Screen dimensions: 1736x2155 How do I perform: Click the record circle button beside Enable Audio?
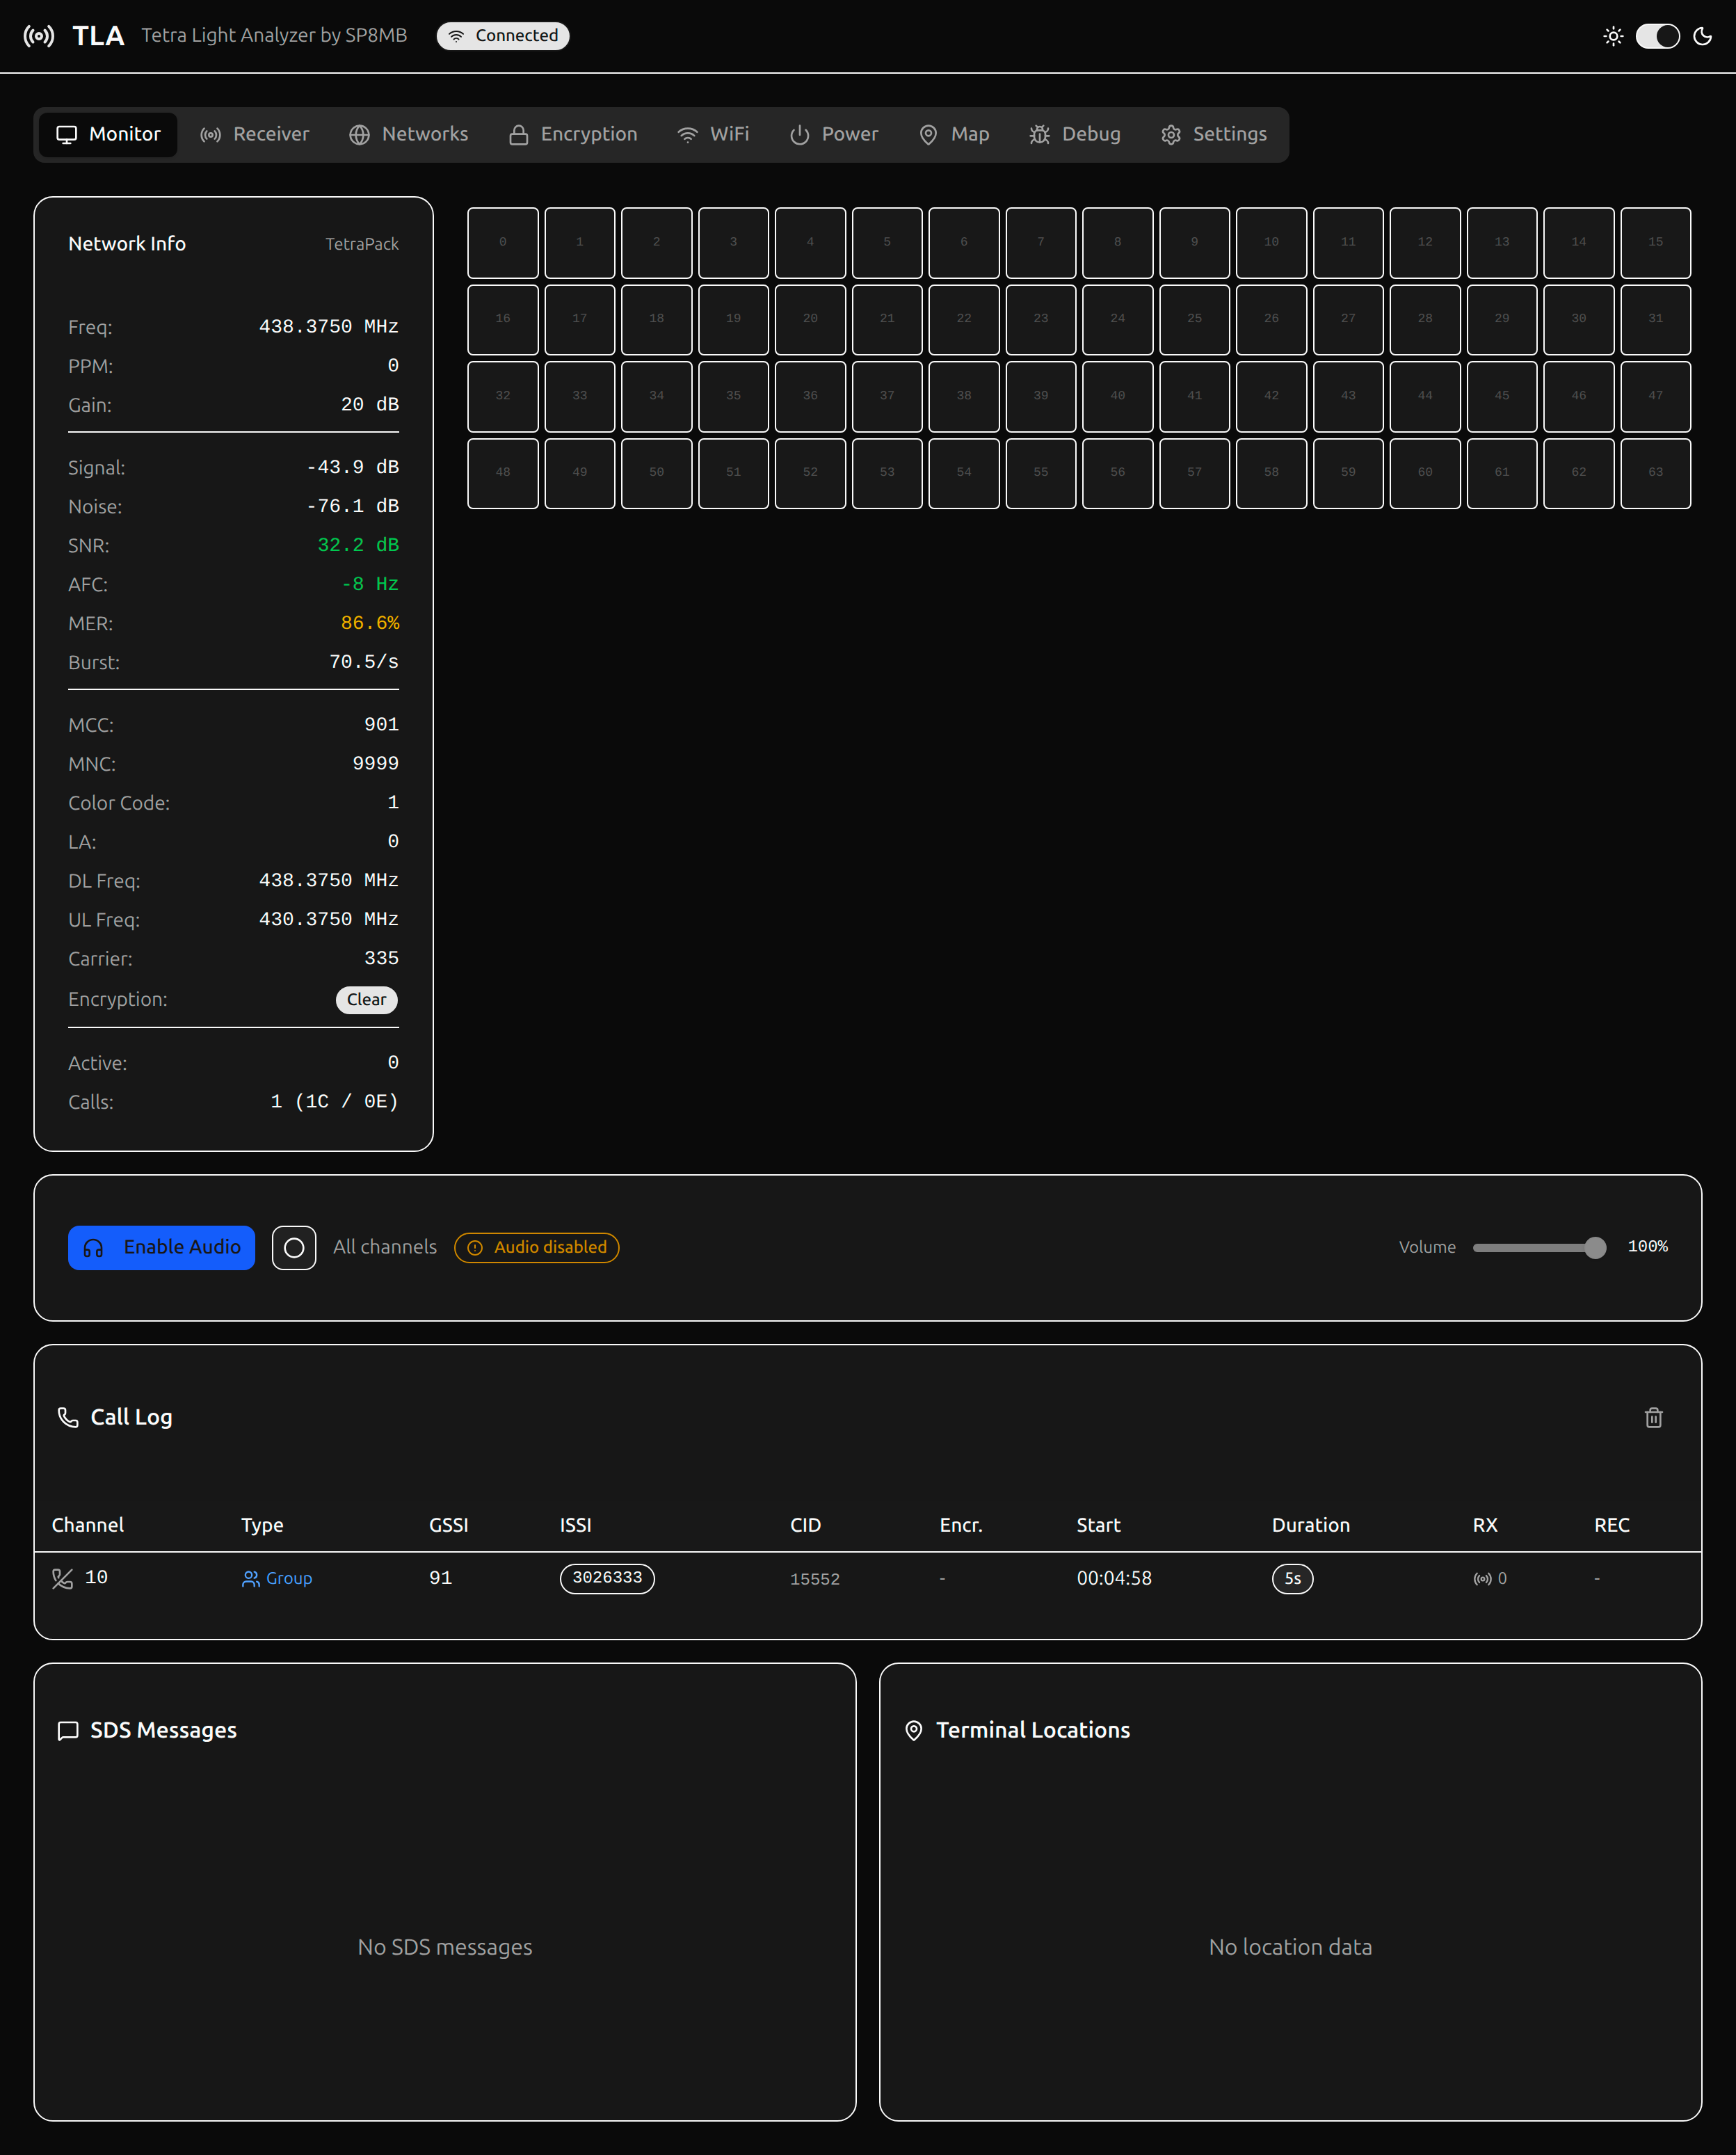[x=294, y=1247]
